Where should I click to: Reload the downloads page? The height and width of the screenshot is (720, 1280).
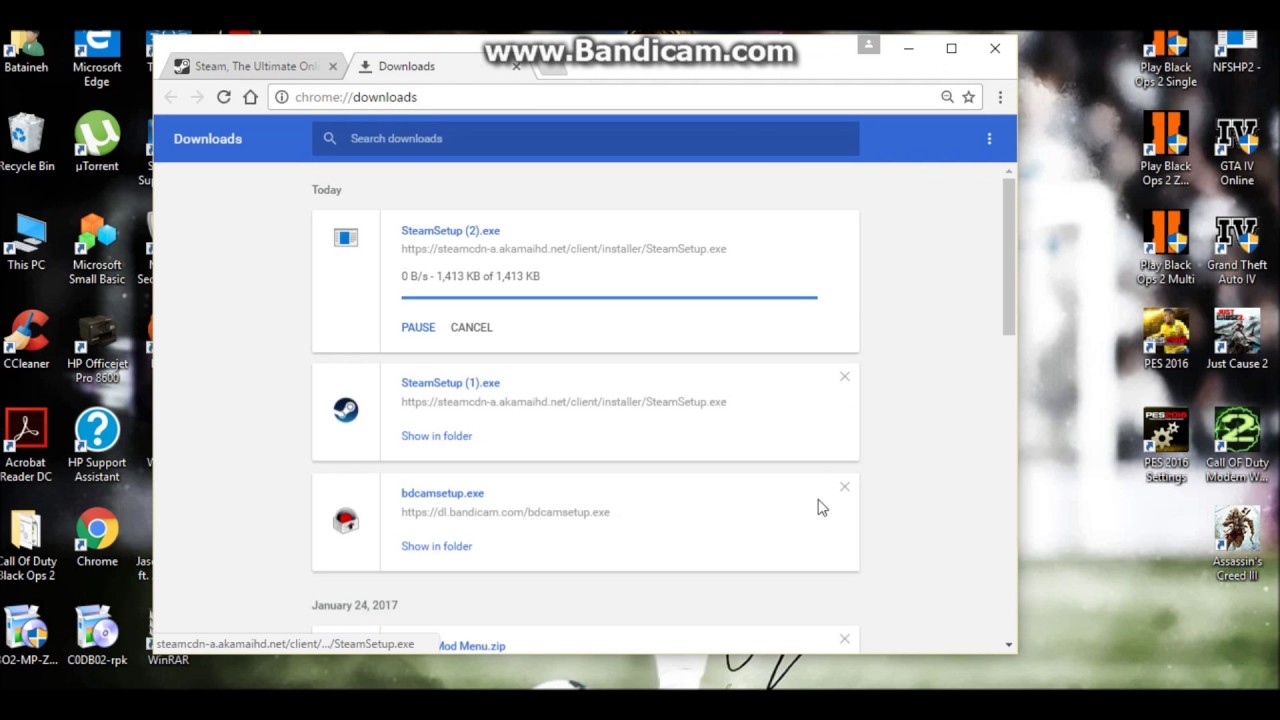coord(224,97)
